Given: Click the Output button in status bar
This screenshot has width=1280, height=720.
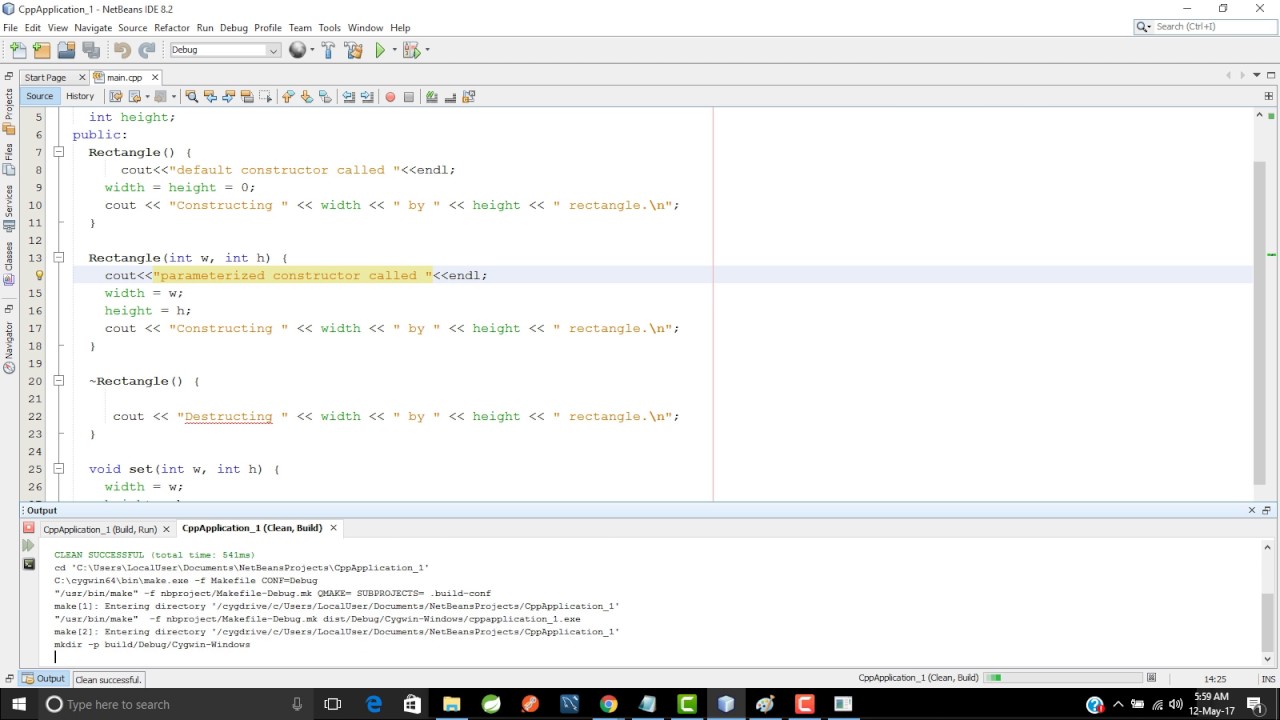Looking at the screenshot, I should 44,679.
